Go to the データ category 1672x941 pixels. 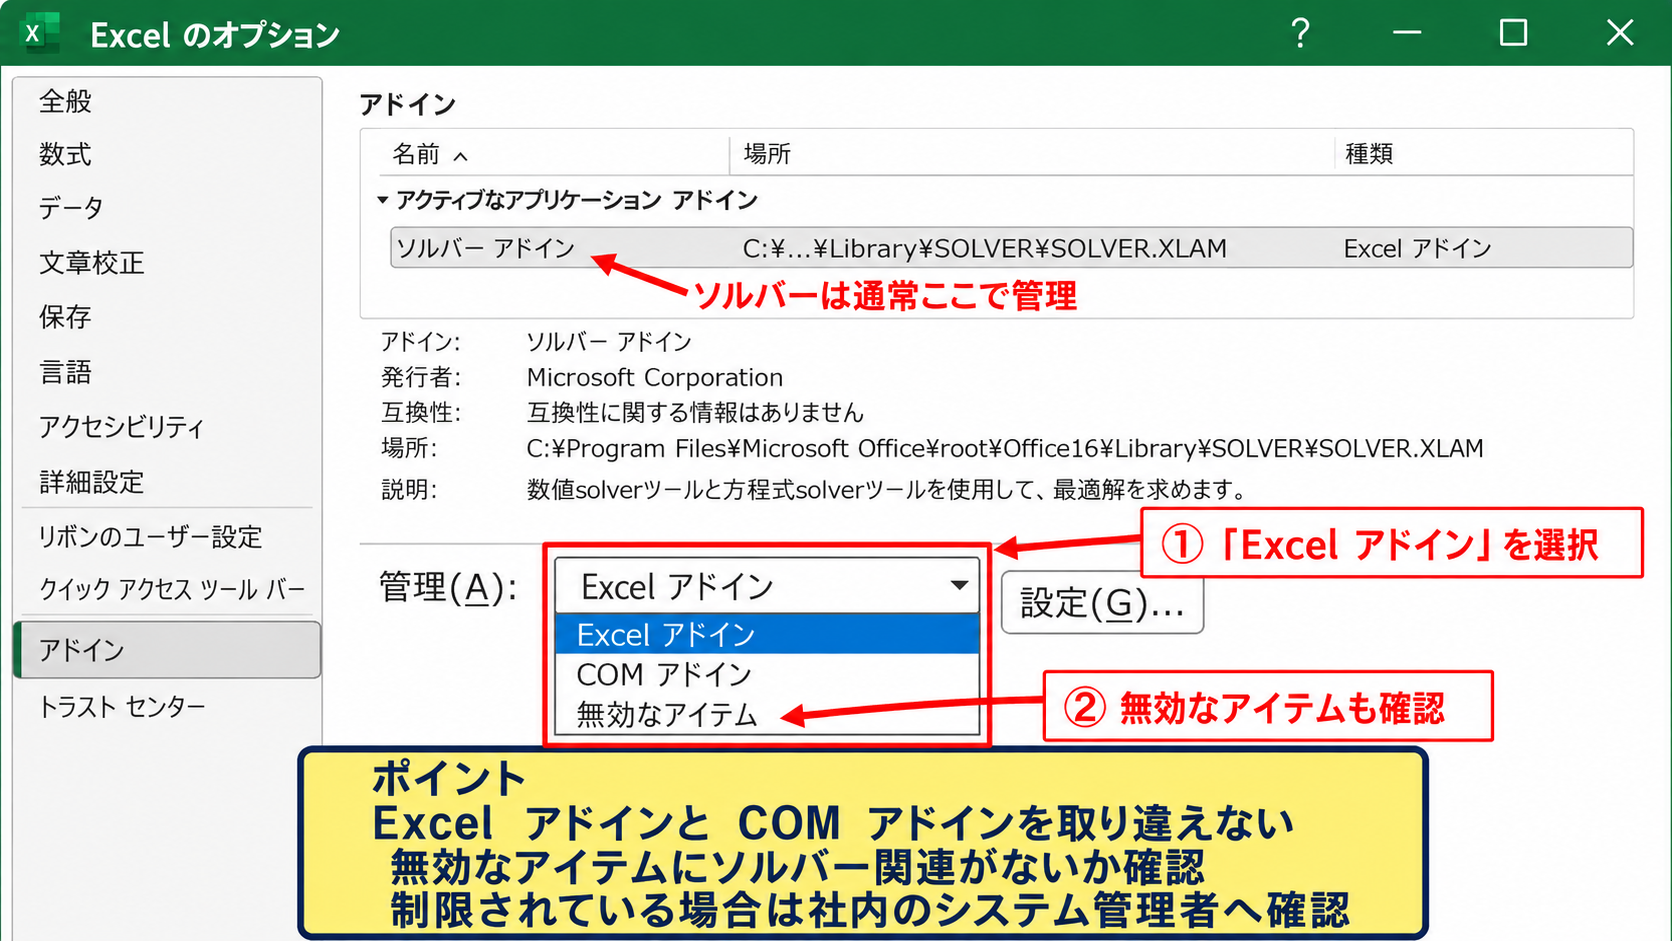(71, 207)
